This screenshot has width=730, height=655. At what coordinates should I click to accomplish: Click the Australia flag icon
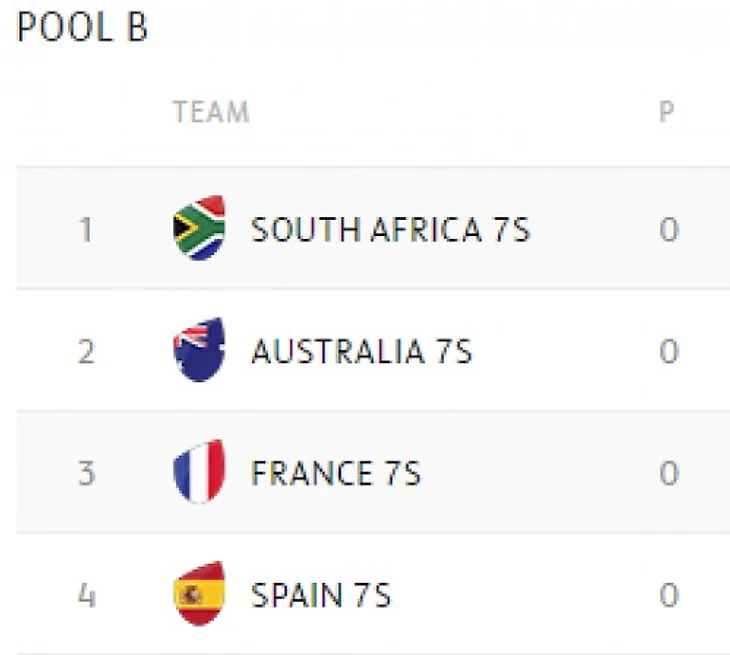coord(199,351)
